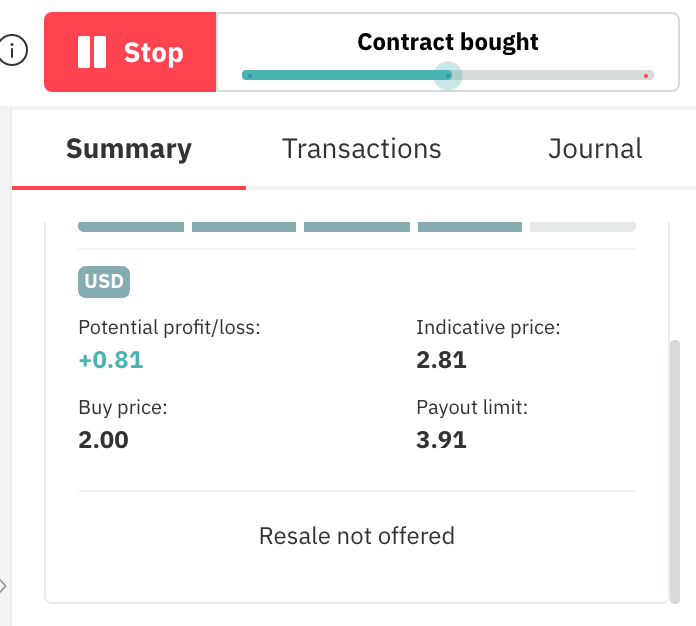Click the info icon beside Stop
696x626 pixels.
coord(13,51)
